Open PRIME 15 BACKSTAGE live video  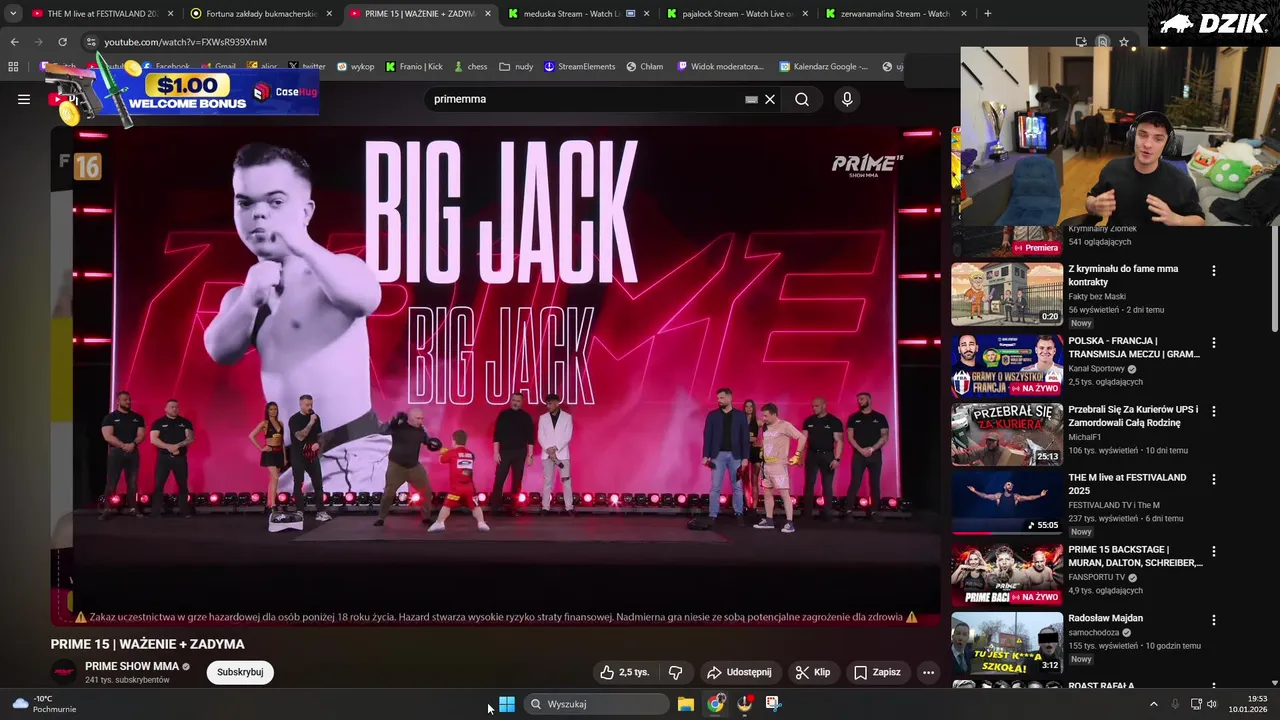point(1135,556)
